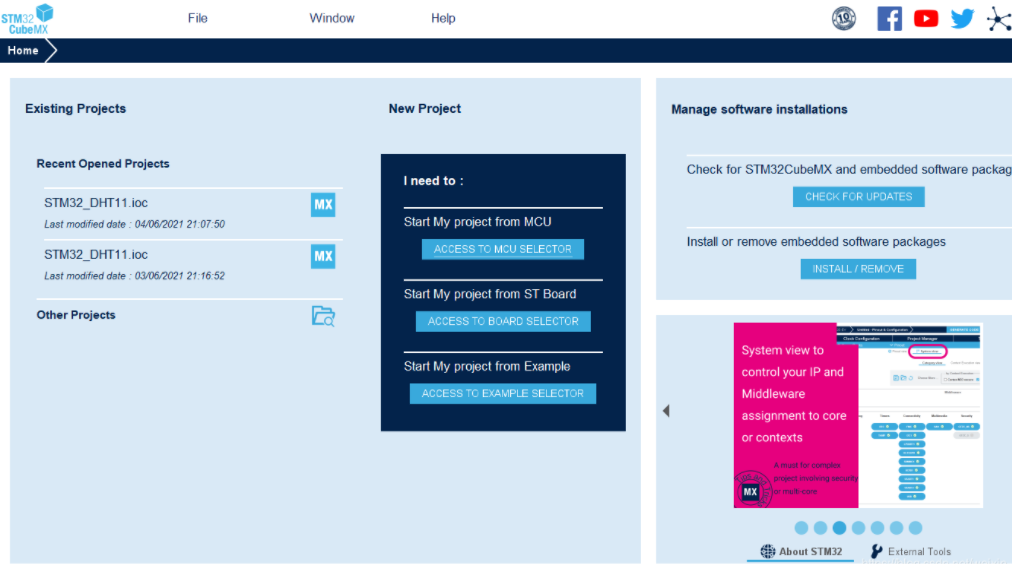Go to previous carousel slide arrow
1012x564 pixels.
click(667, 411)
